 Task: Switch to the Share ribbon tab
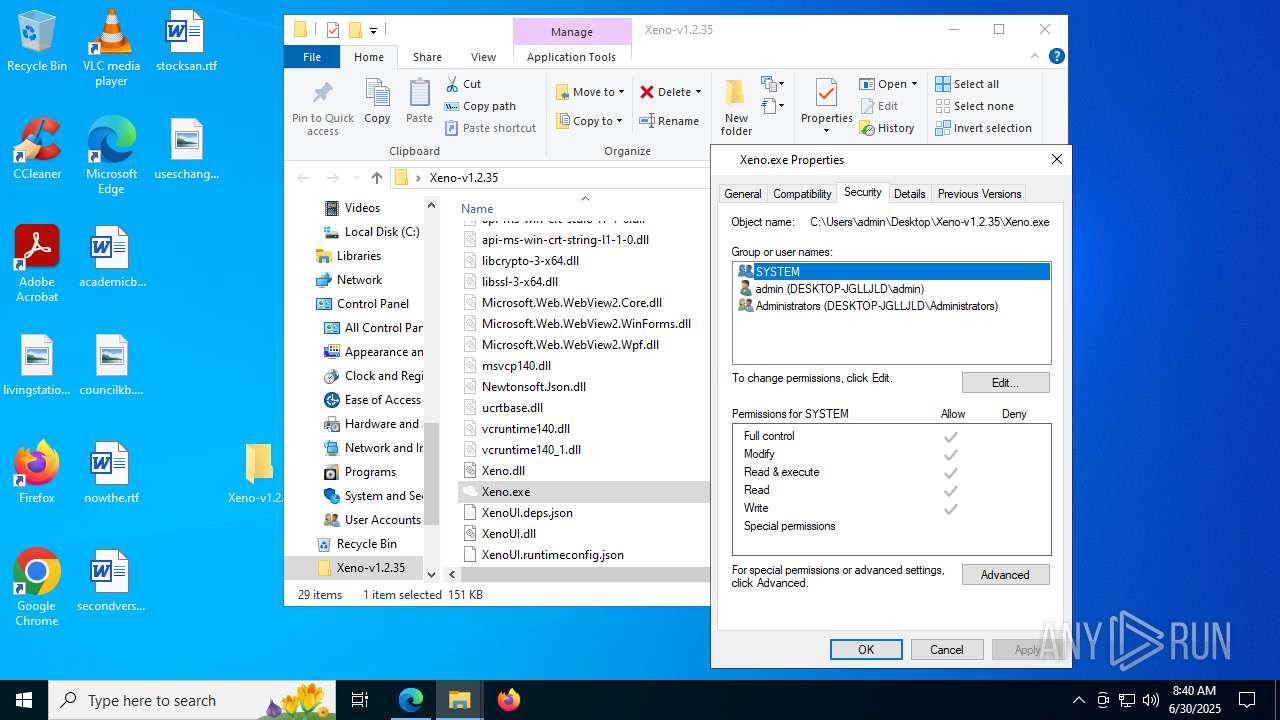(x=427, y=57)
